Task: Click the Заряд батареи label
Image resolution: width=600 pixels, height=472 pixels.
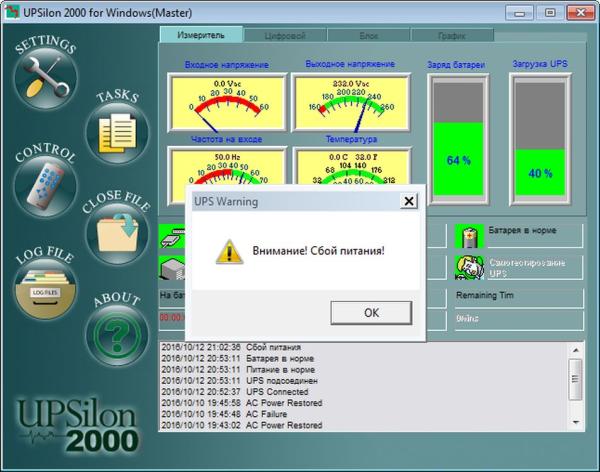Action: (x=456, y=65)
